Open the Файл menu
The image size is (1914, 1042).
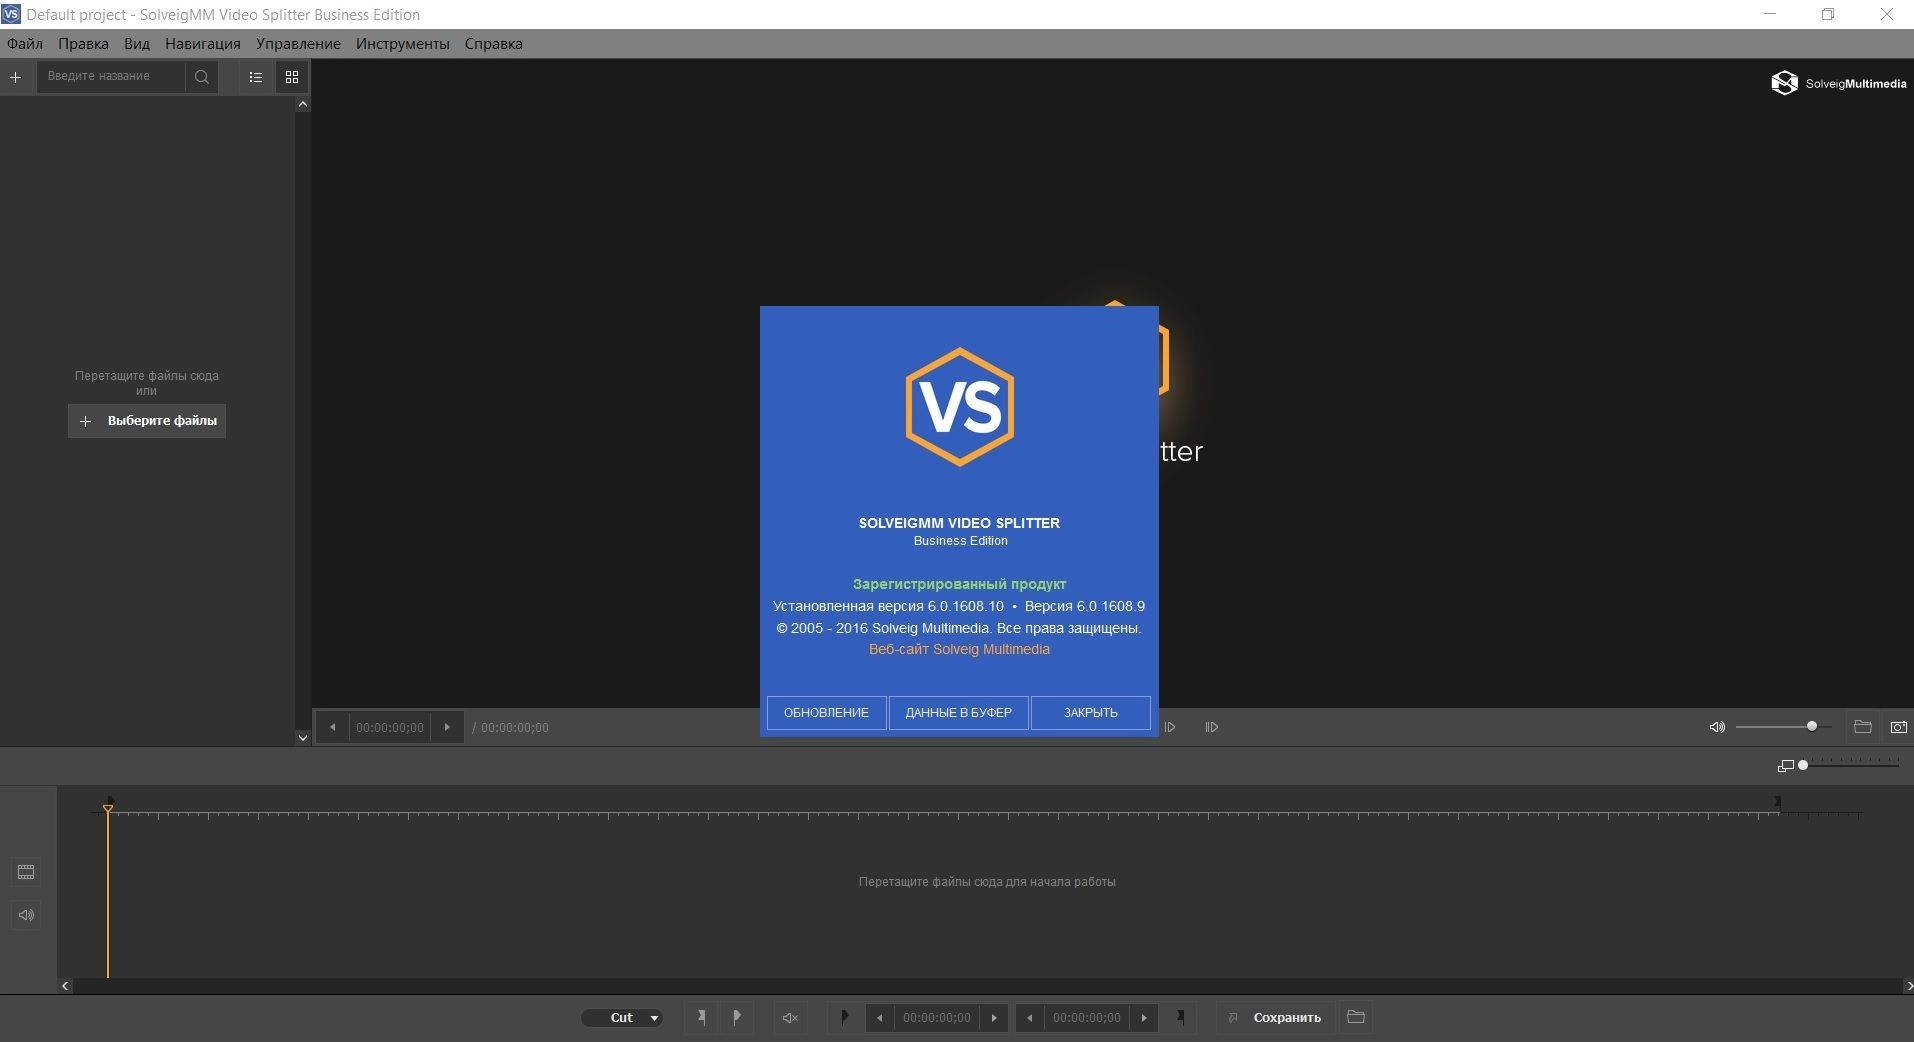[25, 44]
